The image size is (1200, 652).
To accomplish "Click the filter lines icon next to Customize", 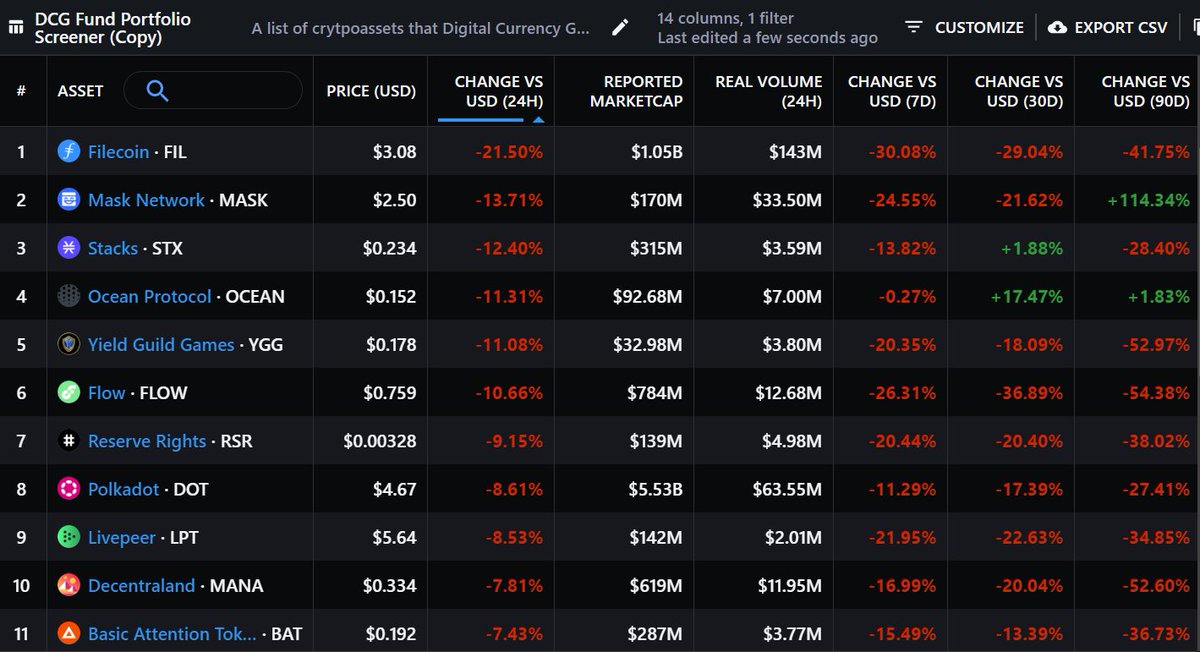I will pos(913,27).
